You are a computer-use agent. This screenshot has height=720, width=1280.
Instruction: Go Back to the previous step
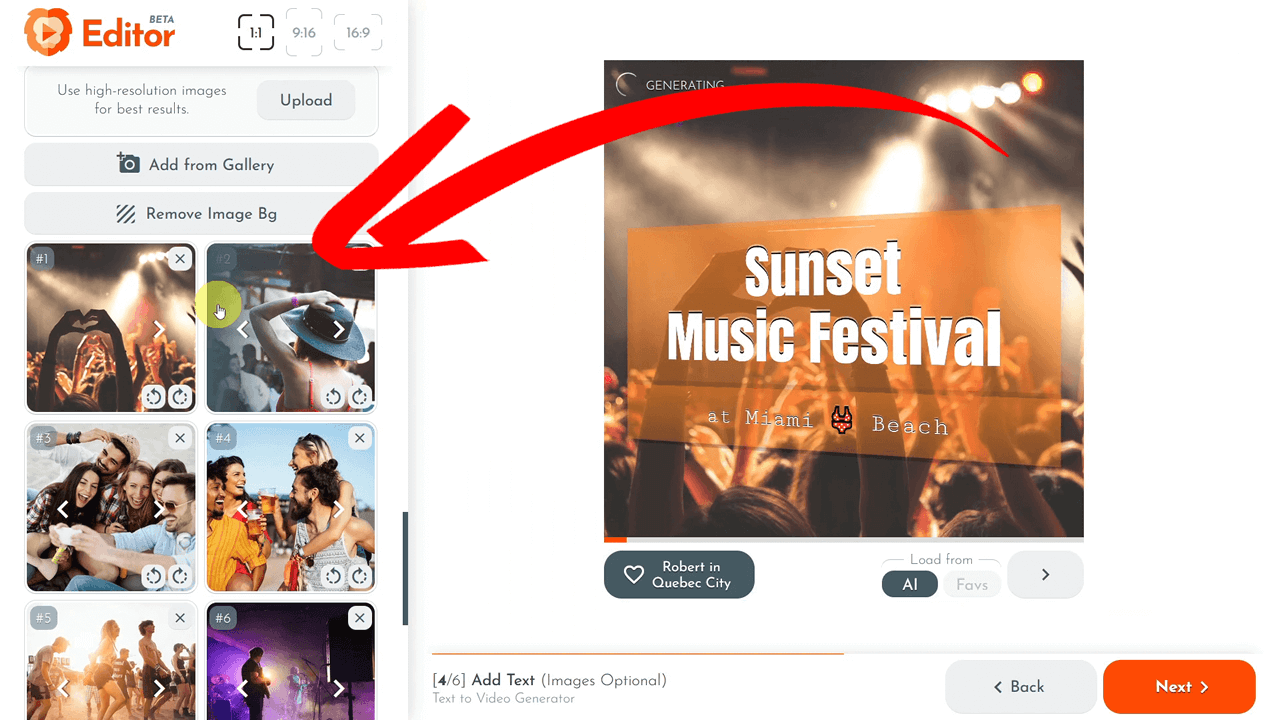point(1020,687)
